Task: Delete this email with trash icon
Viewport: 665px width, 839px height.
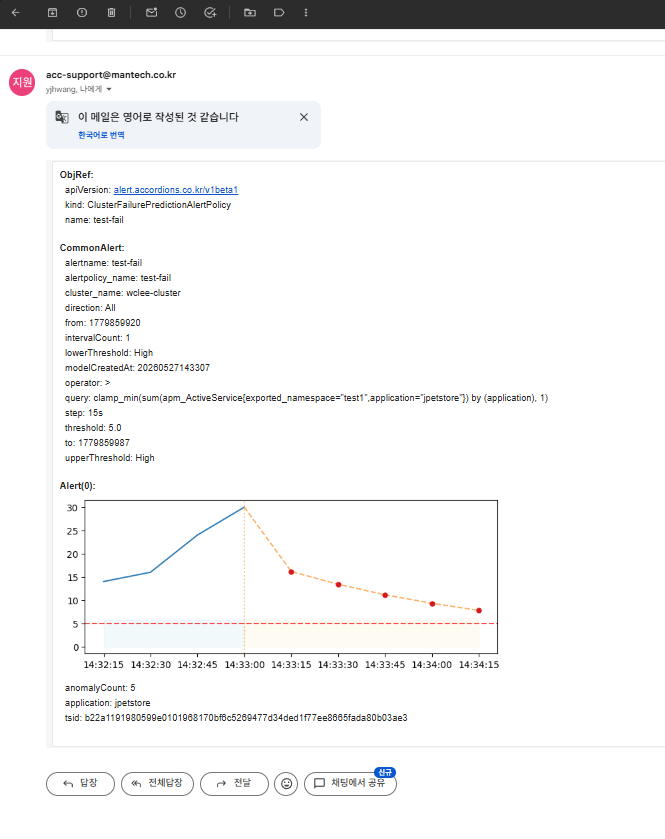Action: pos(111,12)
